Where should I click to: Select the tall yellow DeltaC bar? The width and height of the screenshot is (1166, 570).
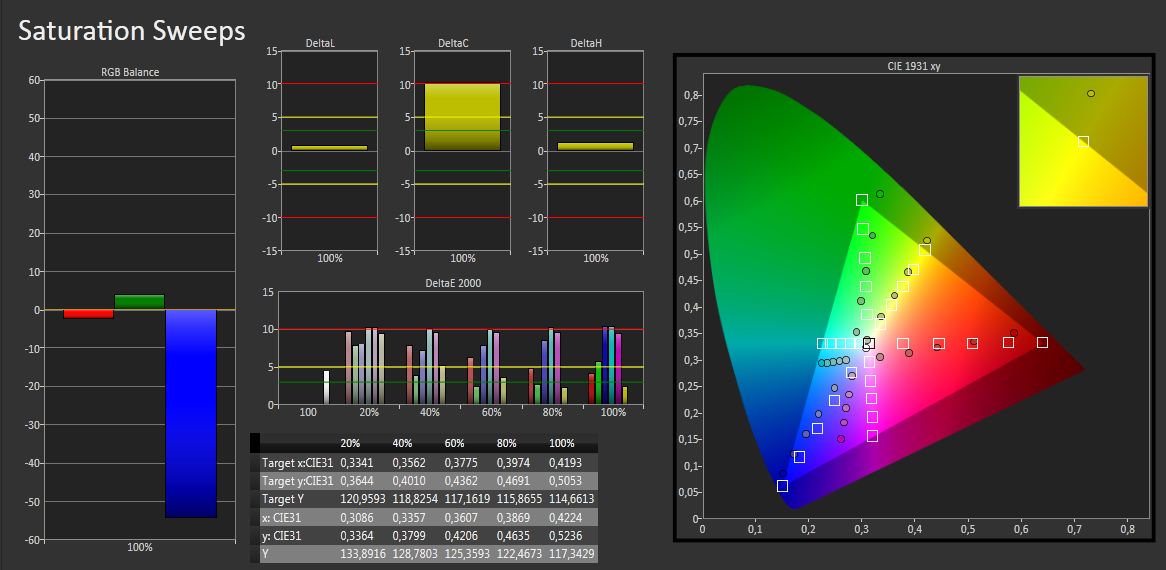pos(463,117)
